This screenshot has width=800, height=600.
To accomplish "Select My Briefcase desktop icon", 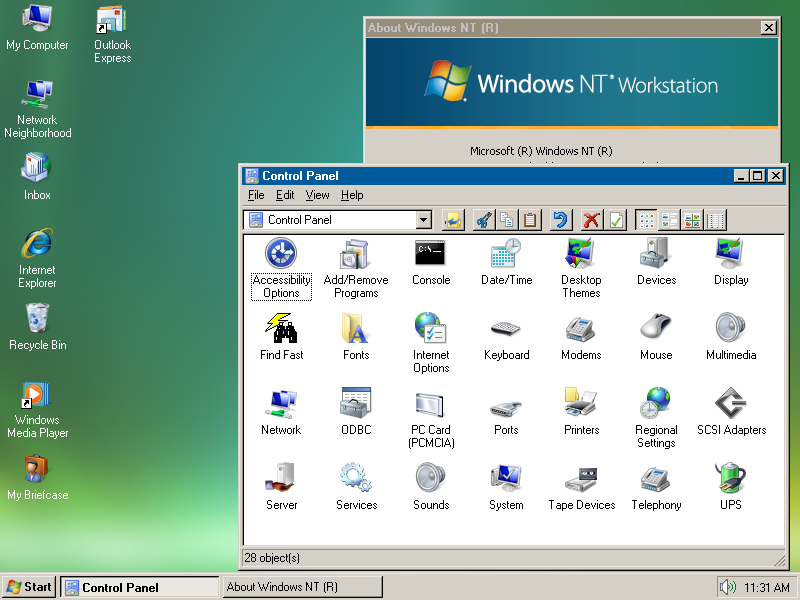I will tap(37, 478).
